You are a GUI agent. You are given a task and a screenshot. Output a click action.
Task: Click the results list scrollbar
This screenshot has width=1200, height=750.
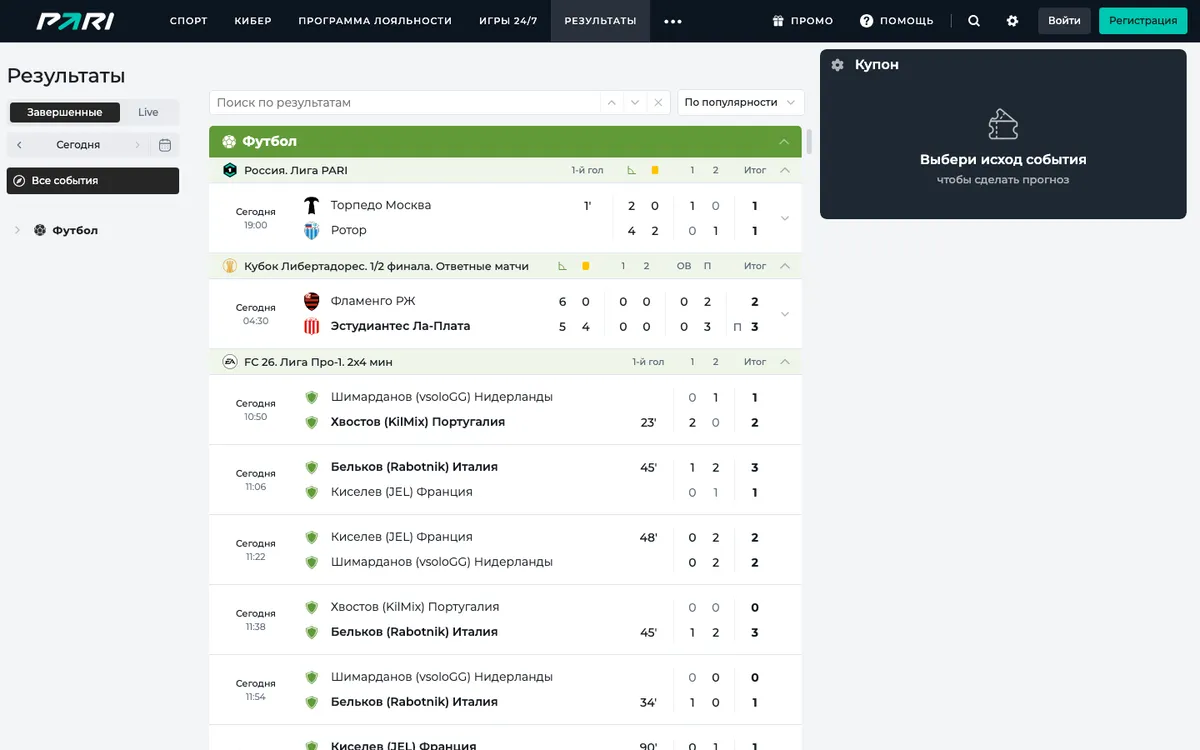coord(809,141)
